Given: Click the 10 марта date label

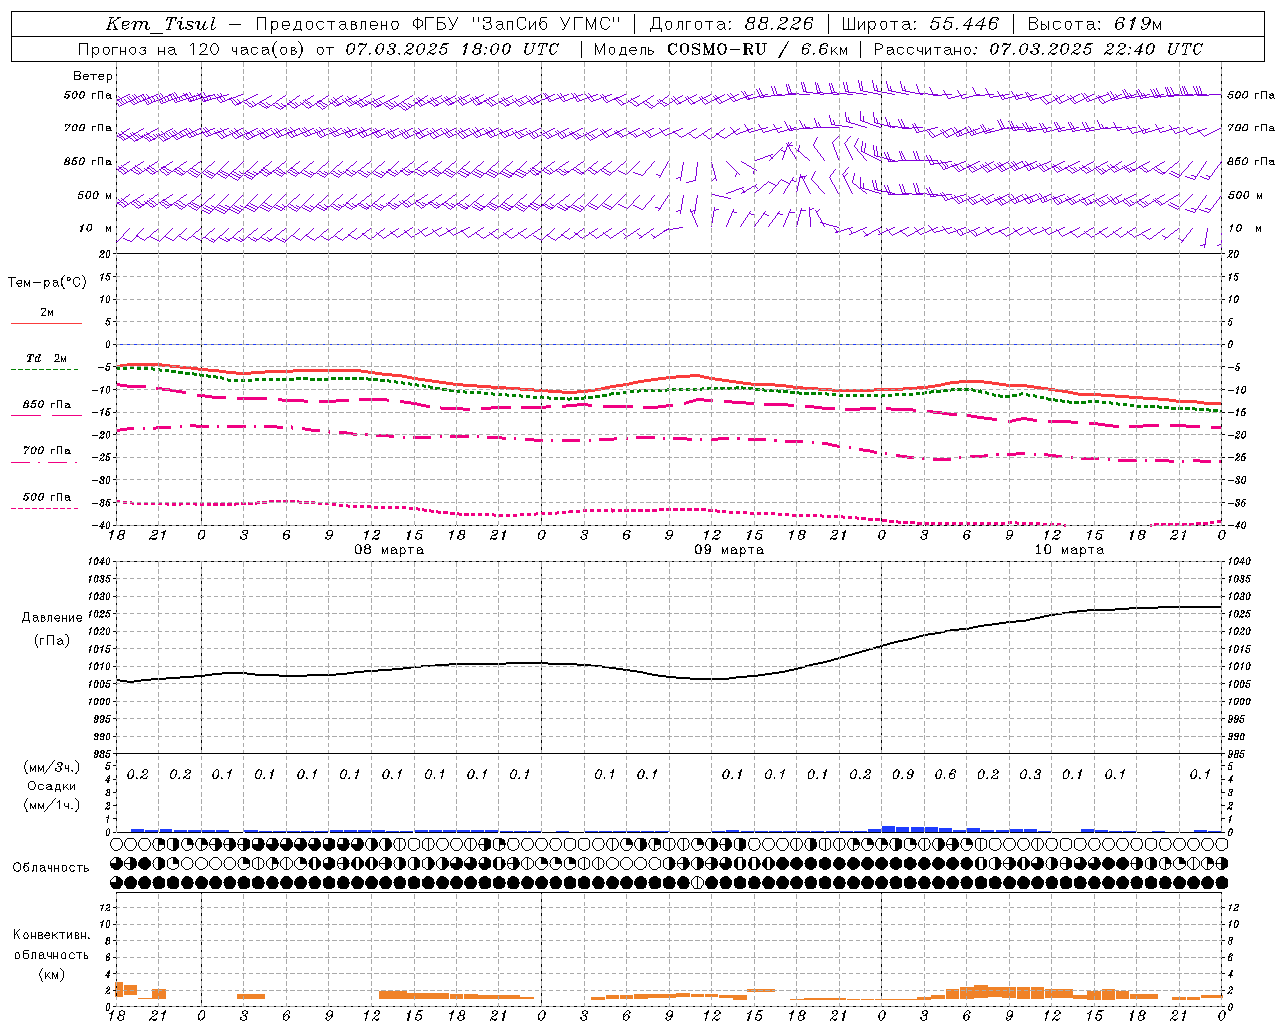Looking at the screenshot, I should (x=1069, y=550).
